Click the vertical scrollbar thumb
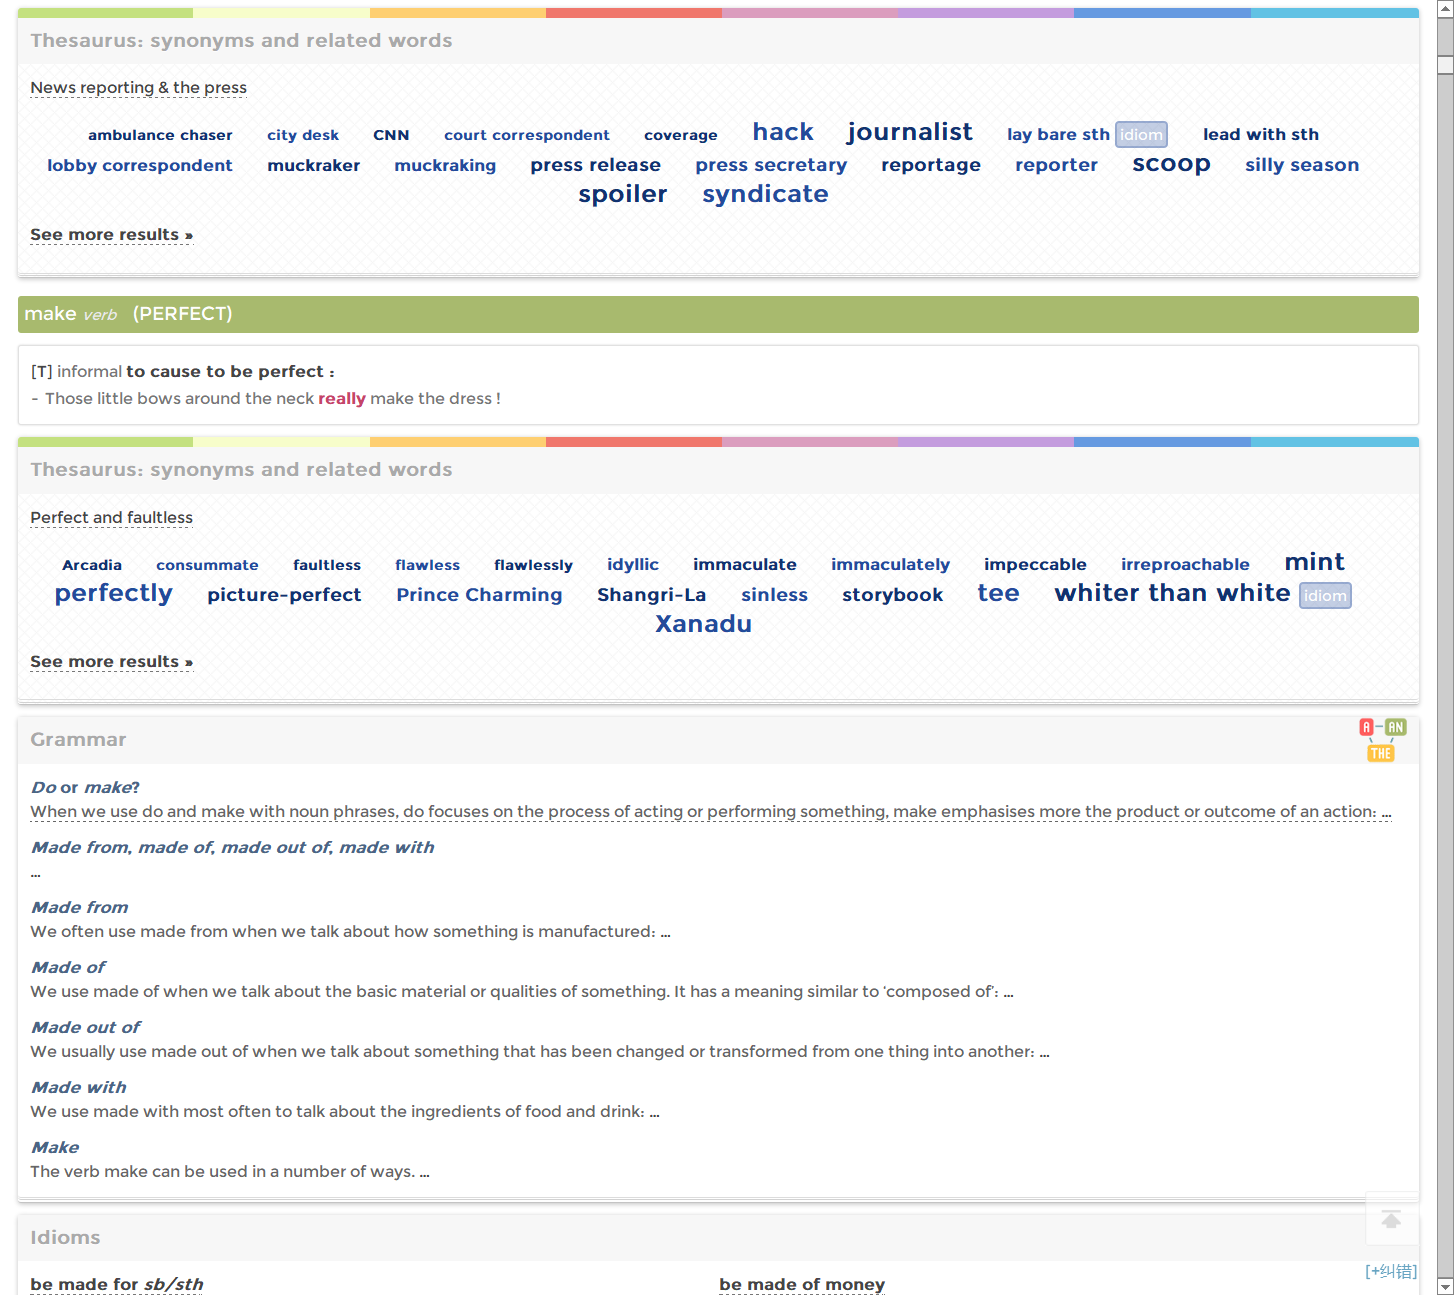The image size is (1454, 1295). click(1445, 65)
